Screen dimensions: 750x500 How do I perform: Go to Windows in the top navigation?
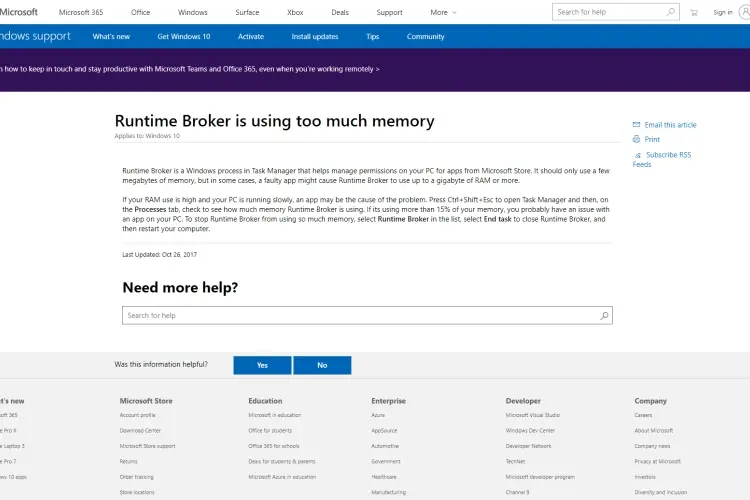pos(192,12)
